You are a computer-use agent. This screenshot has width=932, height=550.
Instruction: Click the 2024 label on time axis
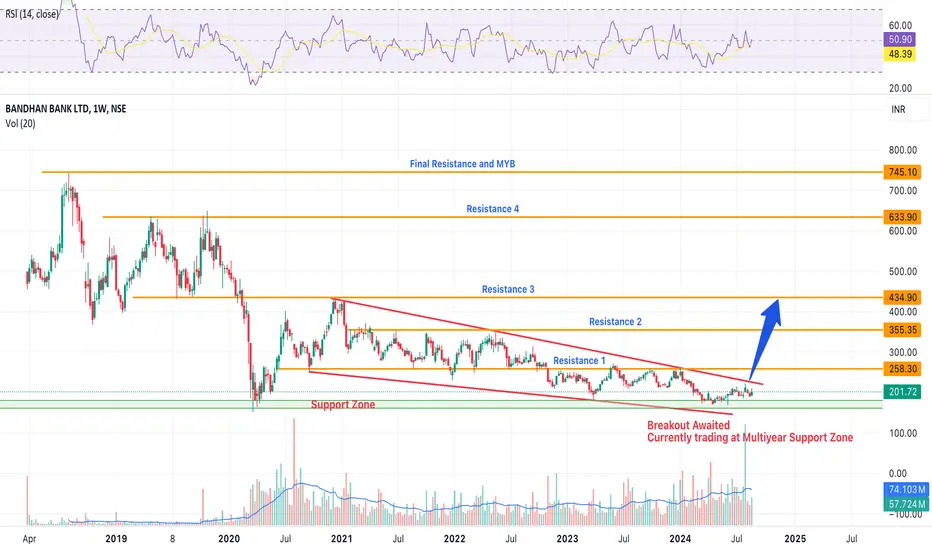(680, 539)
